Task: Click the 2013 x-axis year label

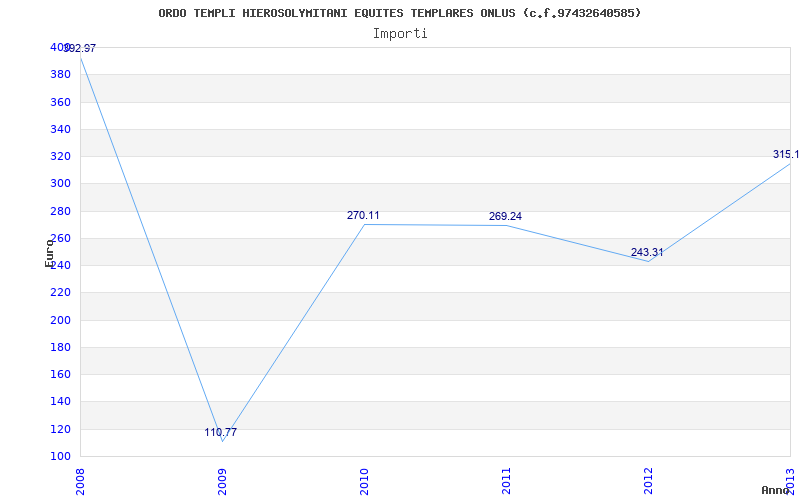Action: (x=790, y=481)
